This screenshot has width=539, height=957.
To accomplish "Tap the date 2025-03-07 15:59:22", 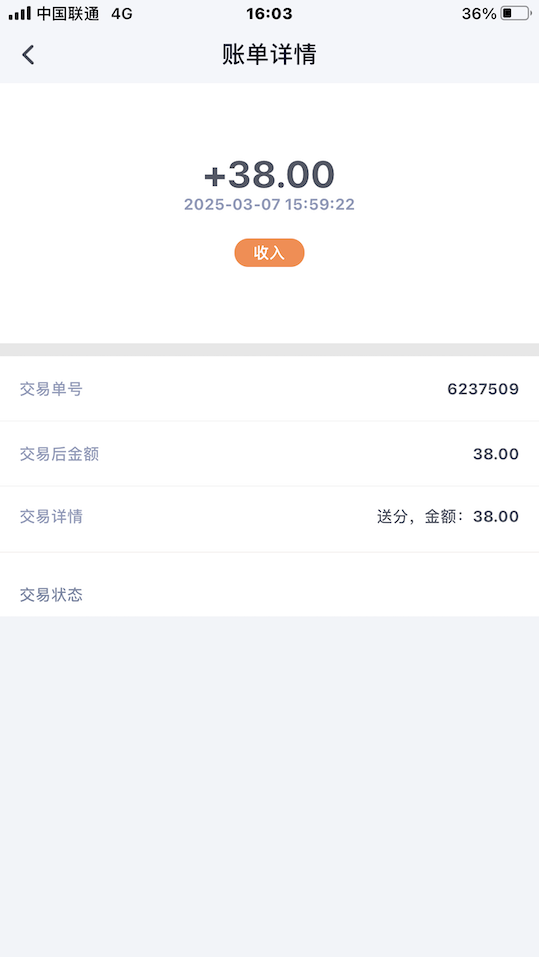I will (x=269, y=204).
